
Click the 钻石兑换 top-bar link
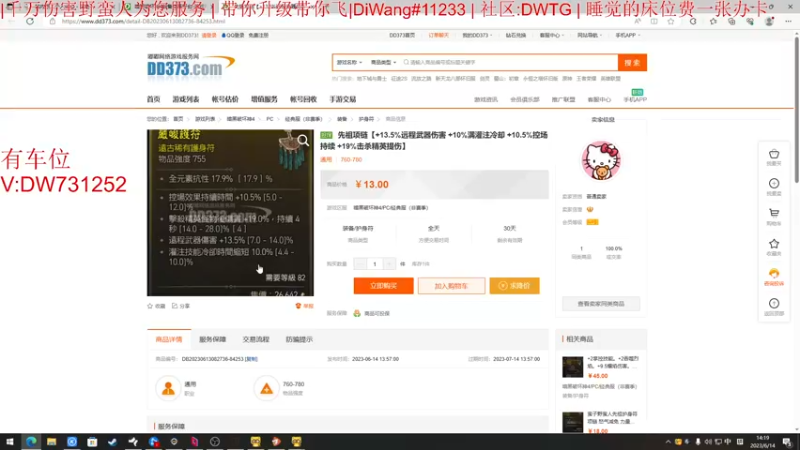(x=516, y=35)
